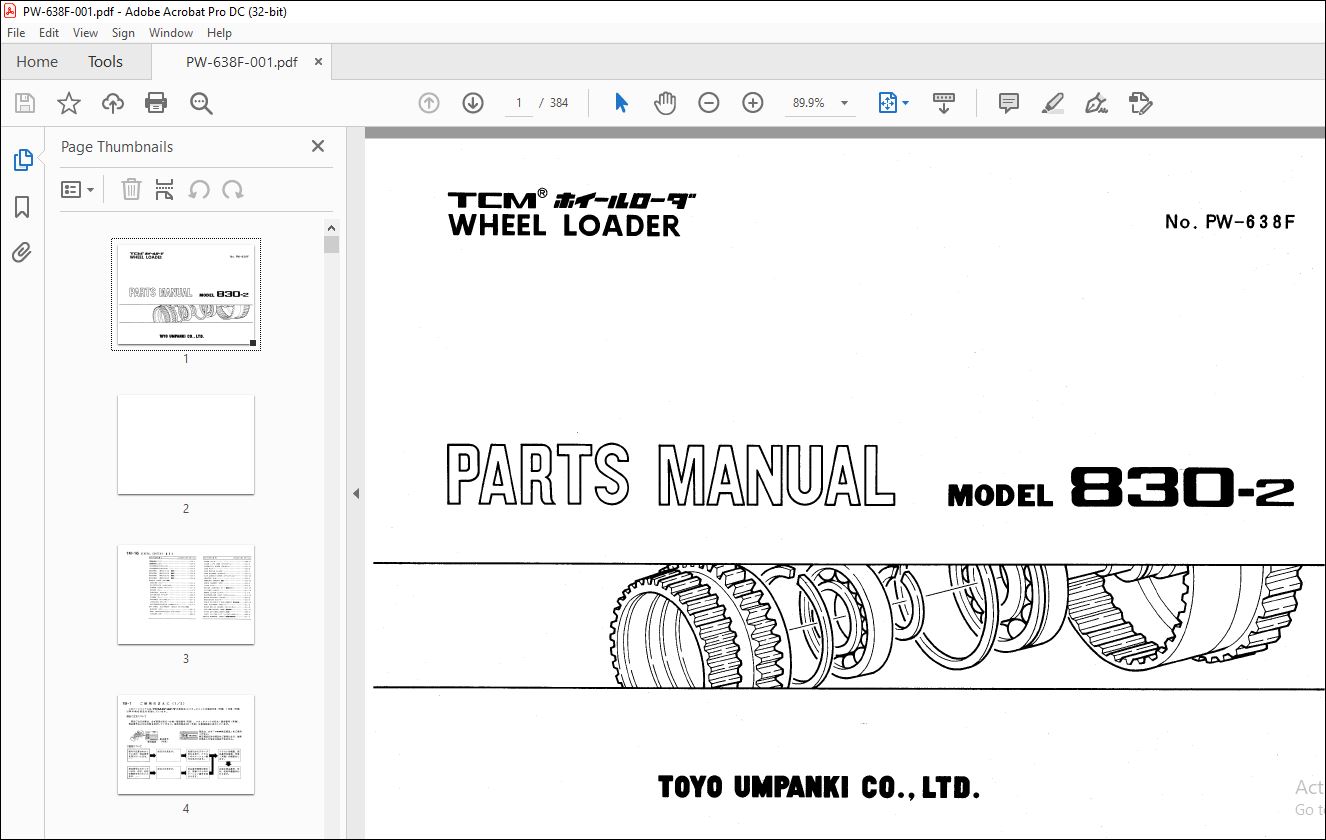Select the PW-638F-001.pdf document tab
This screenshot has height=840, width=1326.
click(241, 62)
